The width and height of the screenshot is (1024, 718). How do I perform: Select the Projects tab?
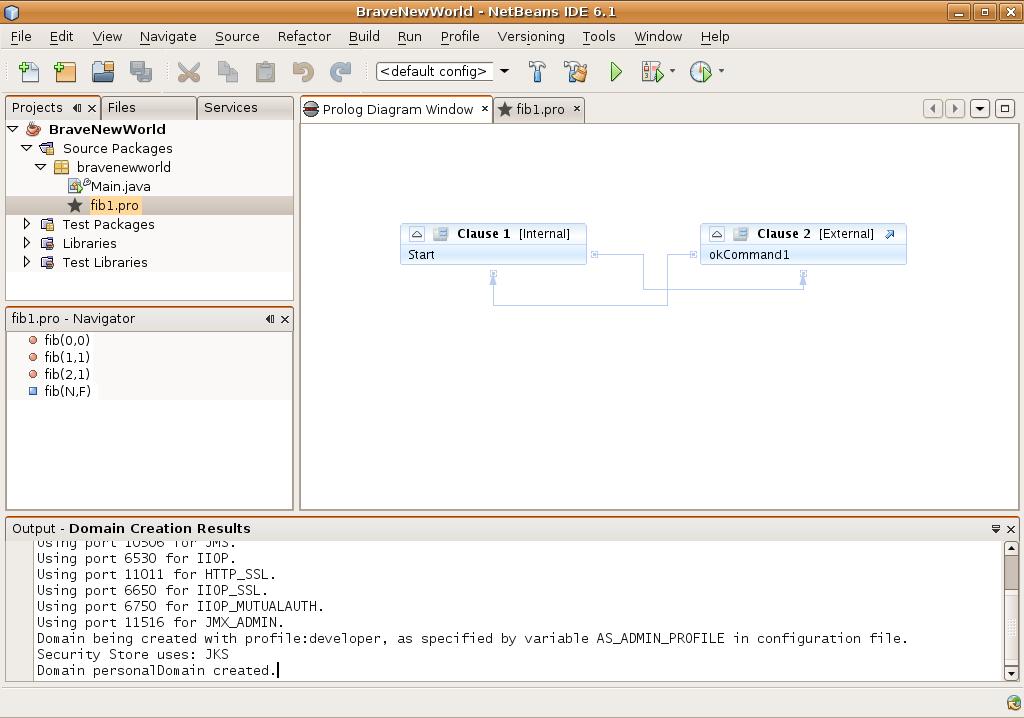click(x=37, y=108)
